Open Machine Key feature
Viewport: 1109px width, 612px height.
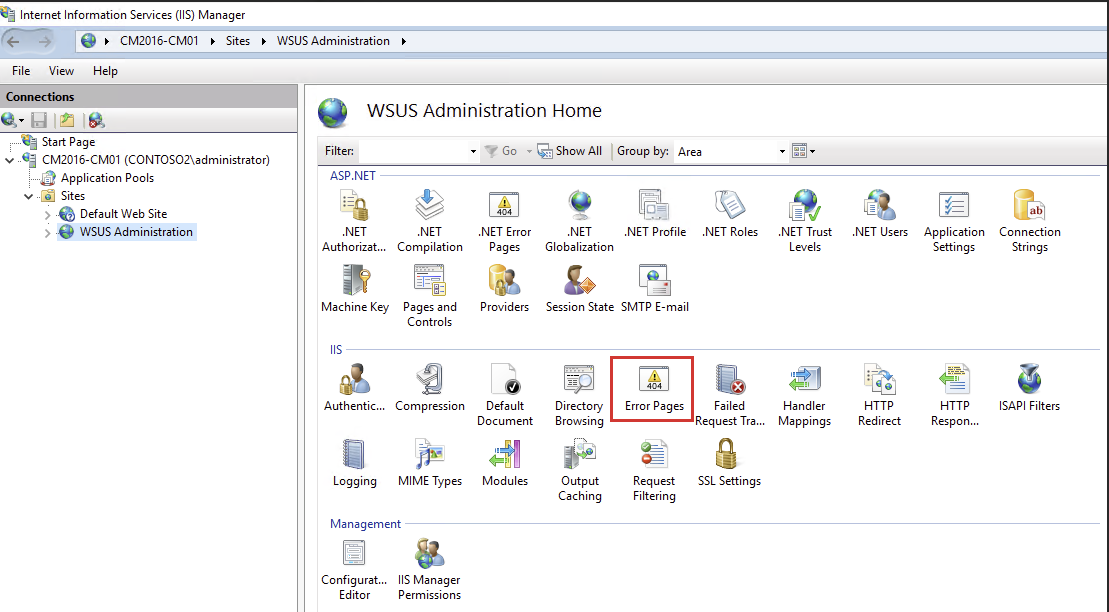(x=354, y=289)
